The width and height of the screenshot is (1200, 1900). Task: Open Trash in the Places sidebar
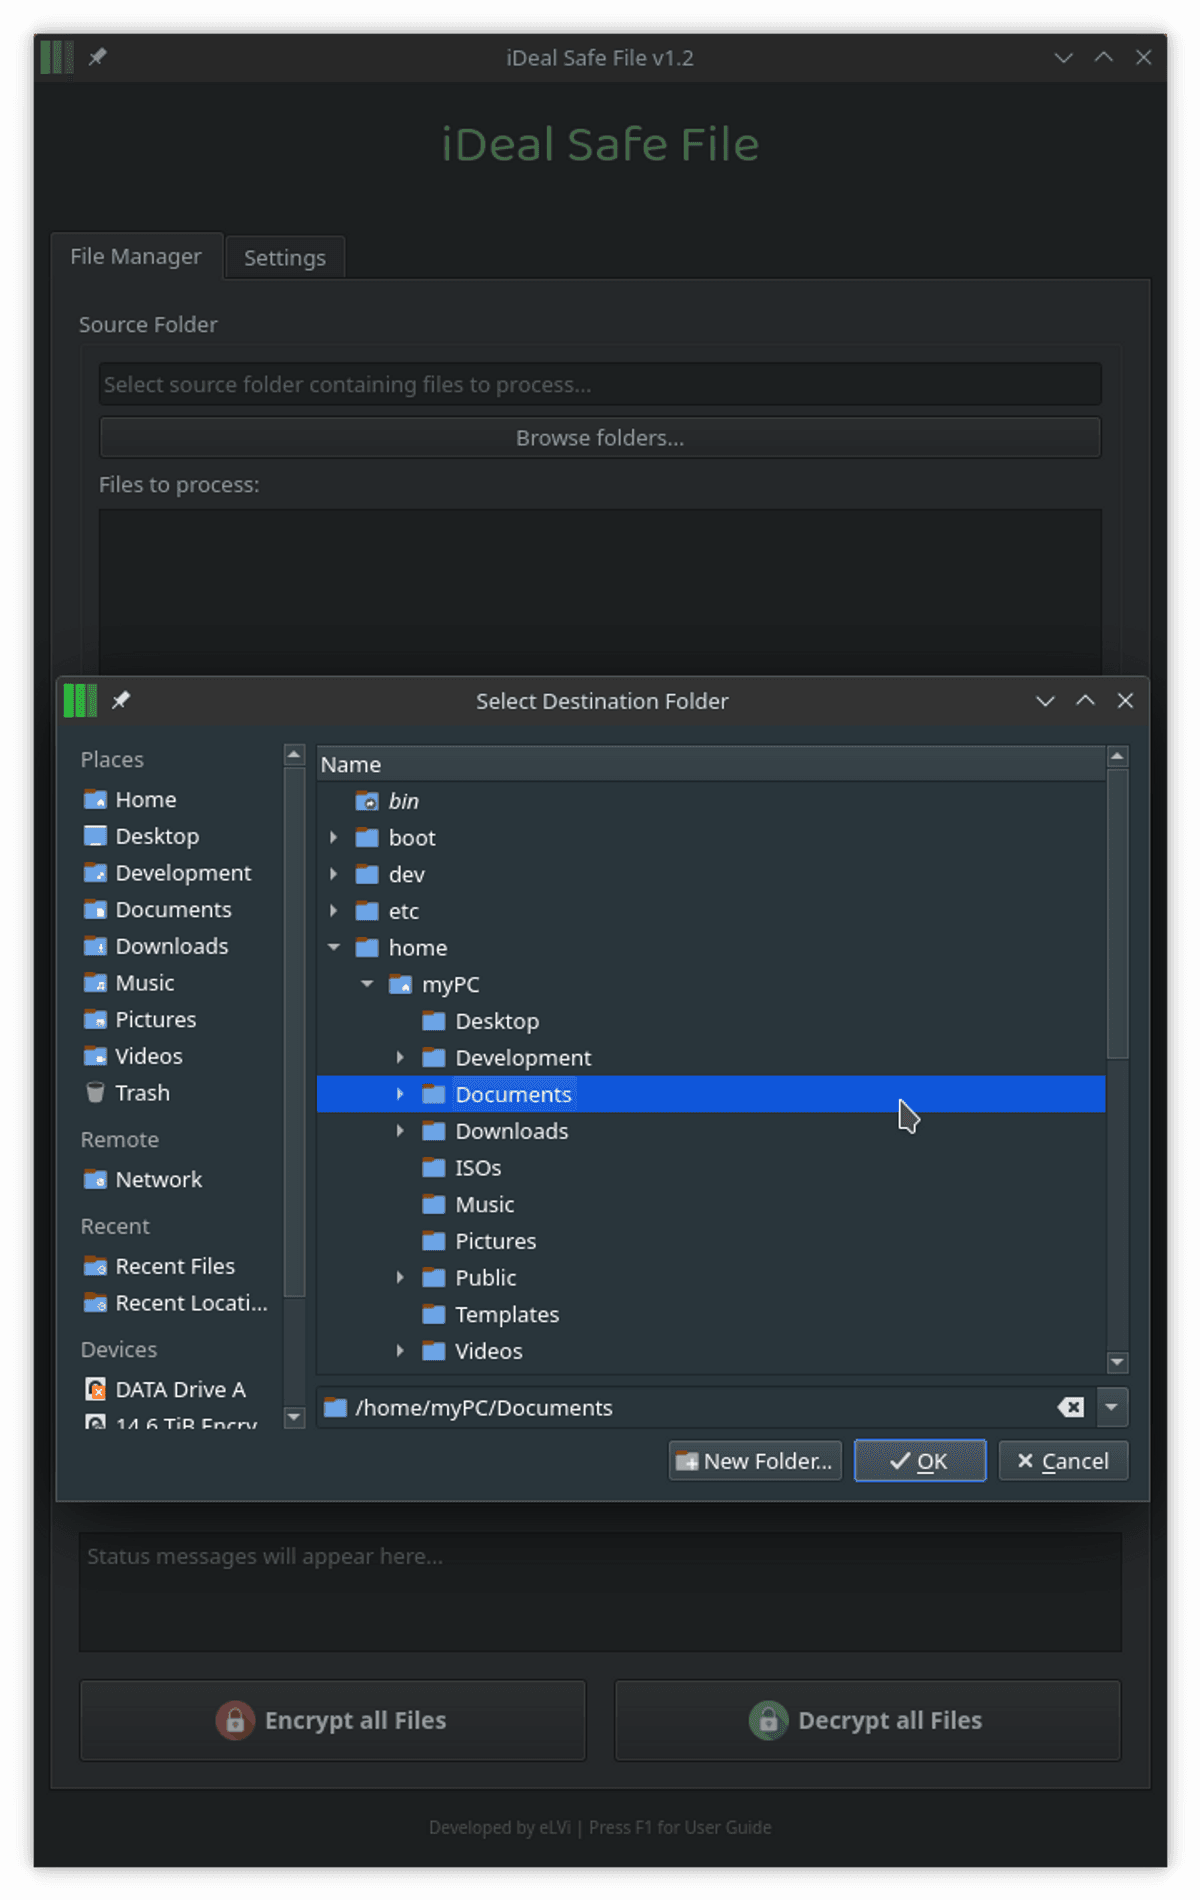point(142,1093)
